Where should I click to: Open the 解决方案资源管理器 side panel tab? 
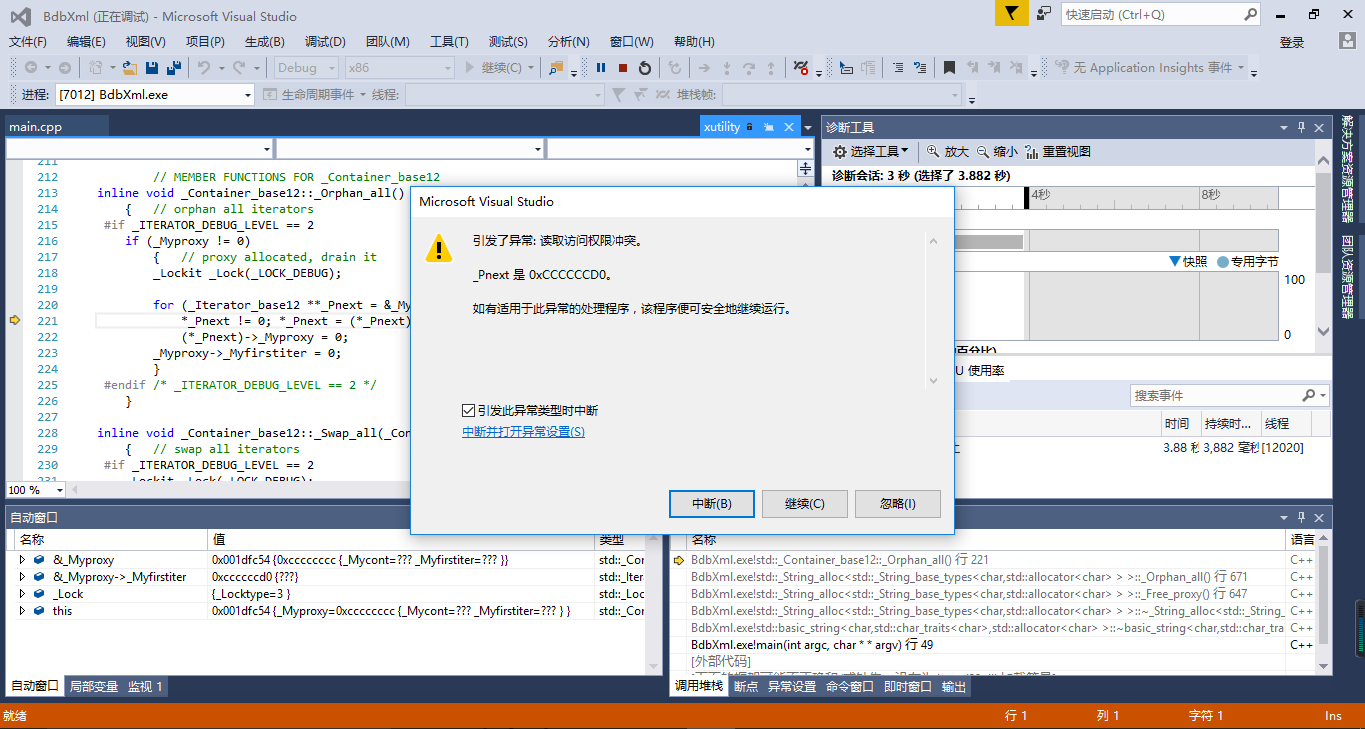pyautogui.click(x=1348, y=168)
